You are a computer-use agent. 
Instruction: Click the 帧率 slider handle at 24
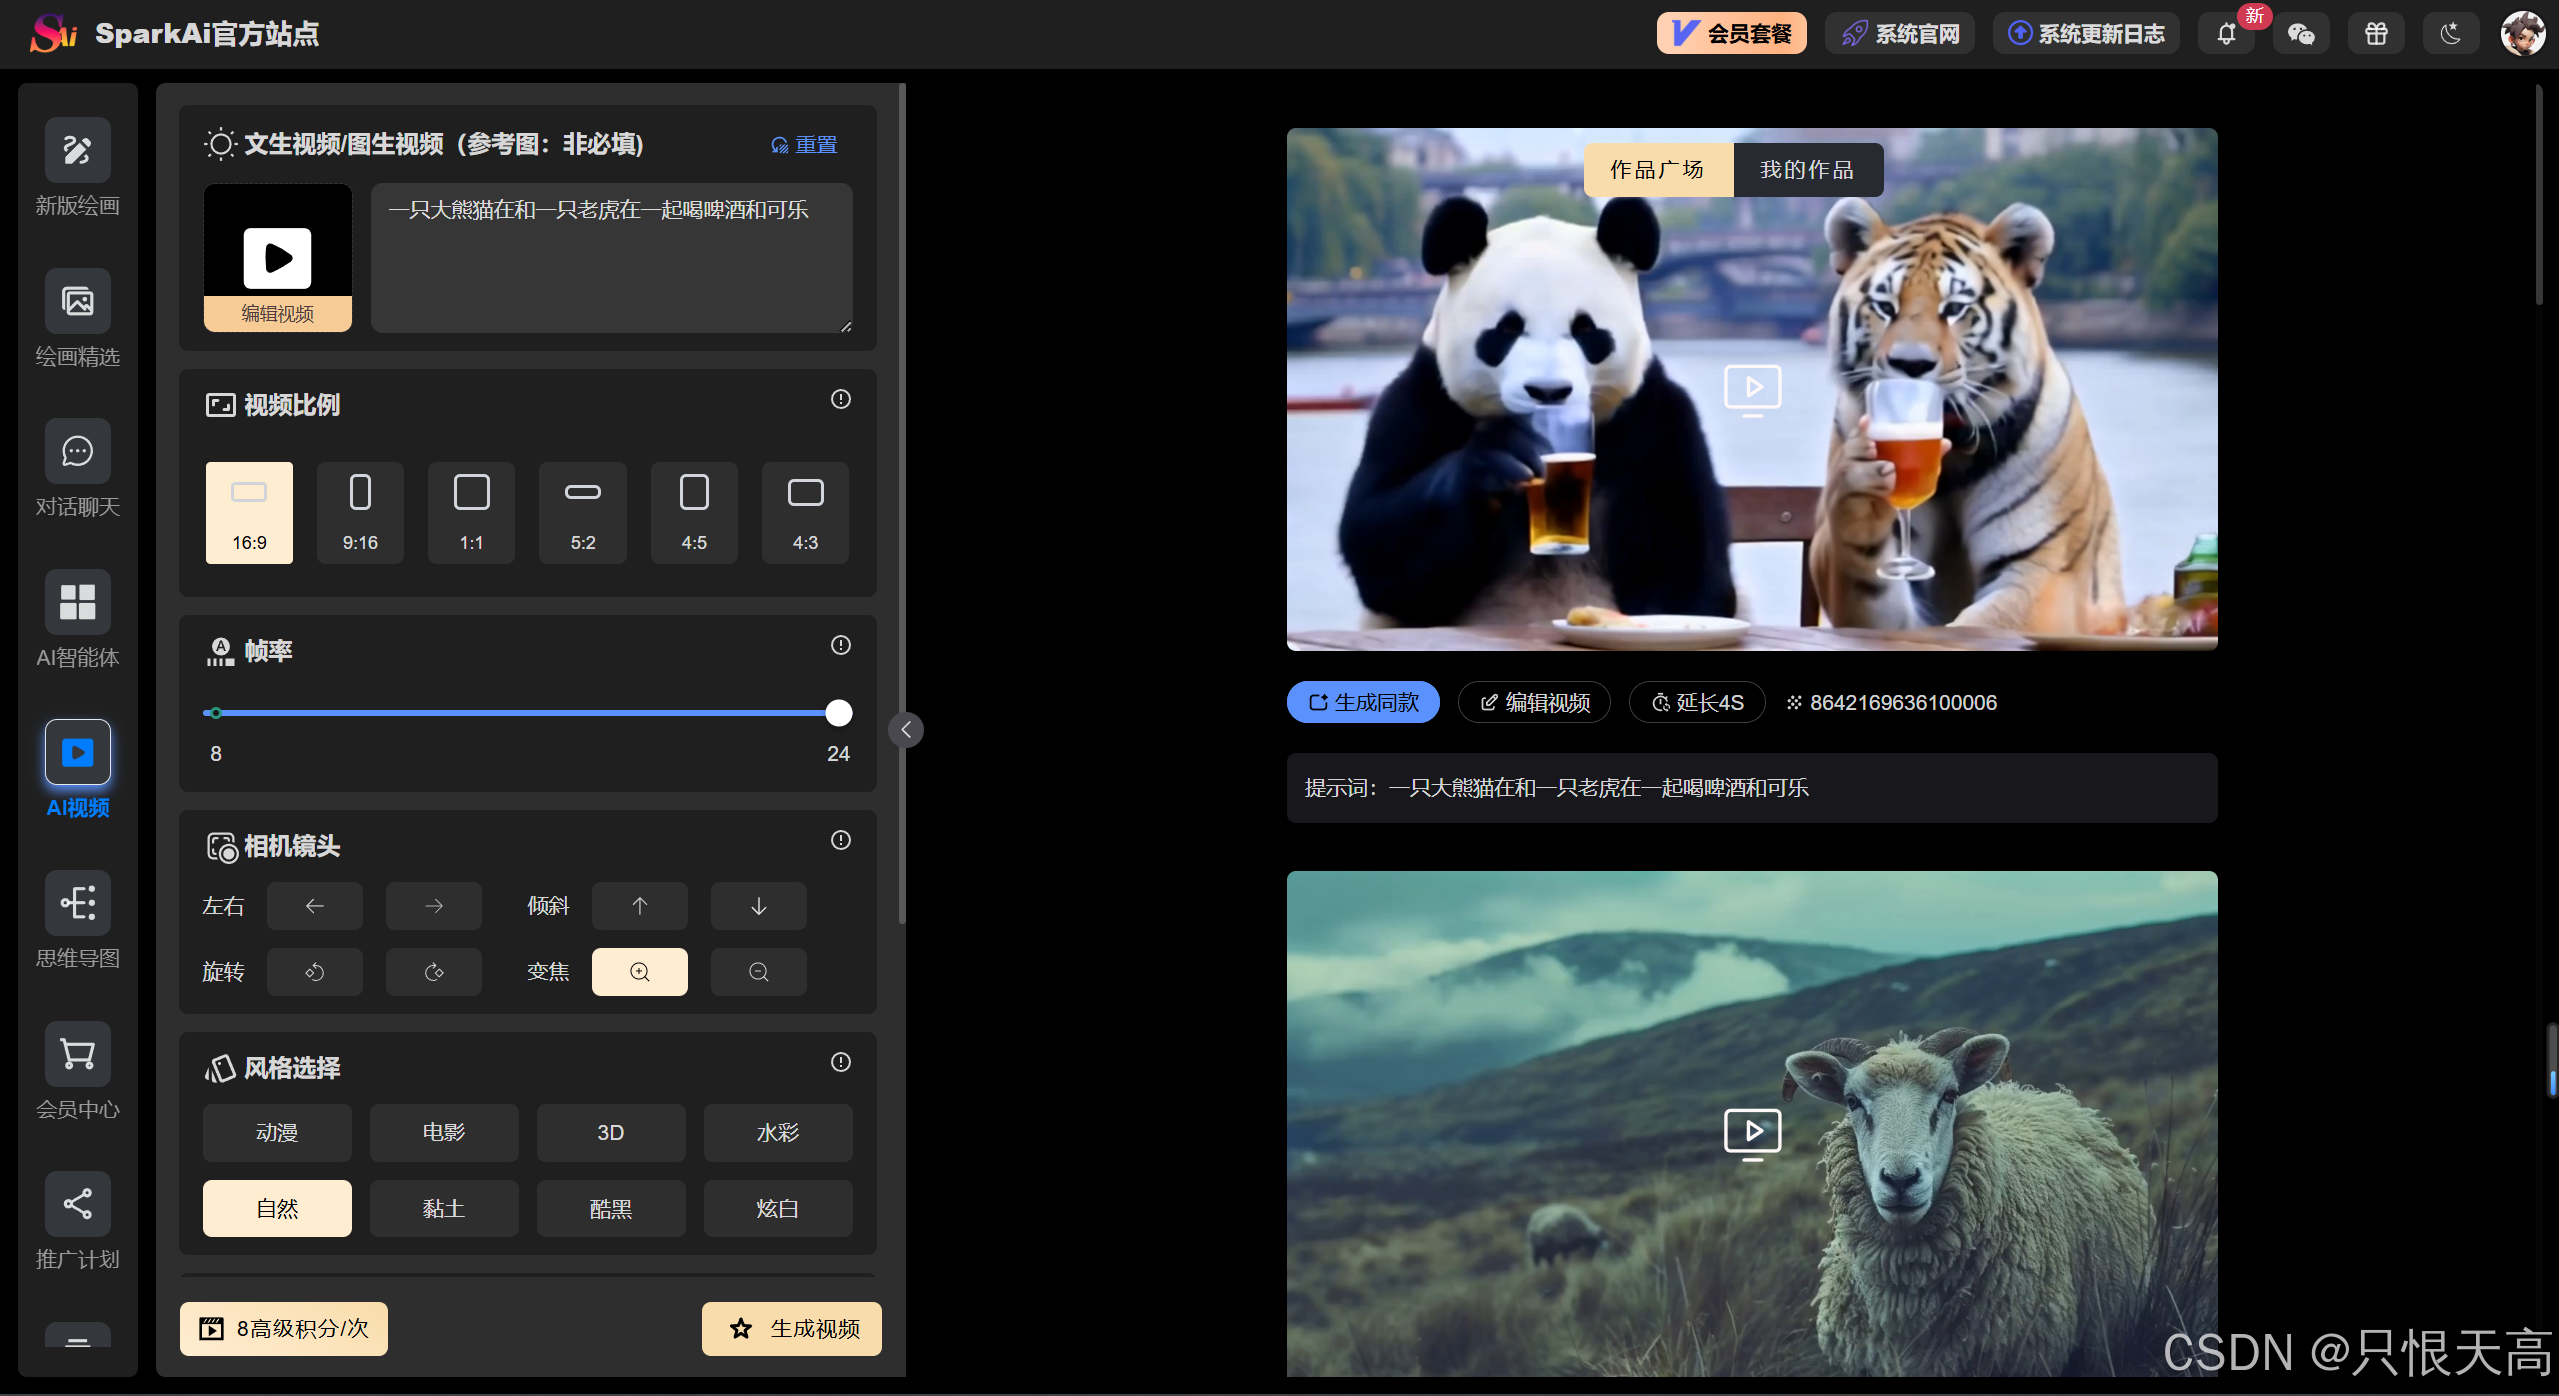pyautogui.click(x=839, y=713)
